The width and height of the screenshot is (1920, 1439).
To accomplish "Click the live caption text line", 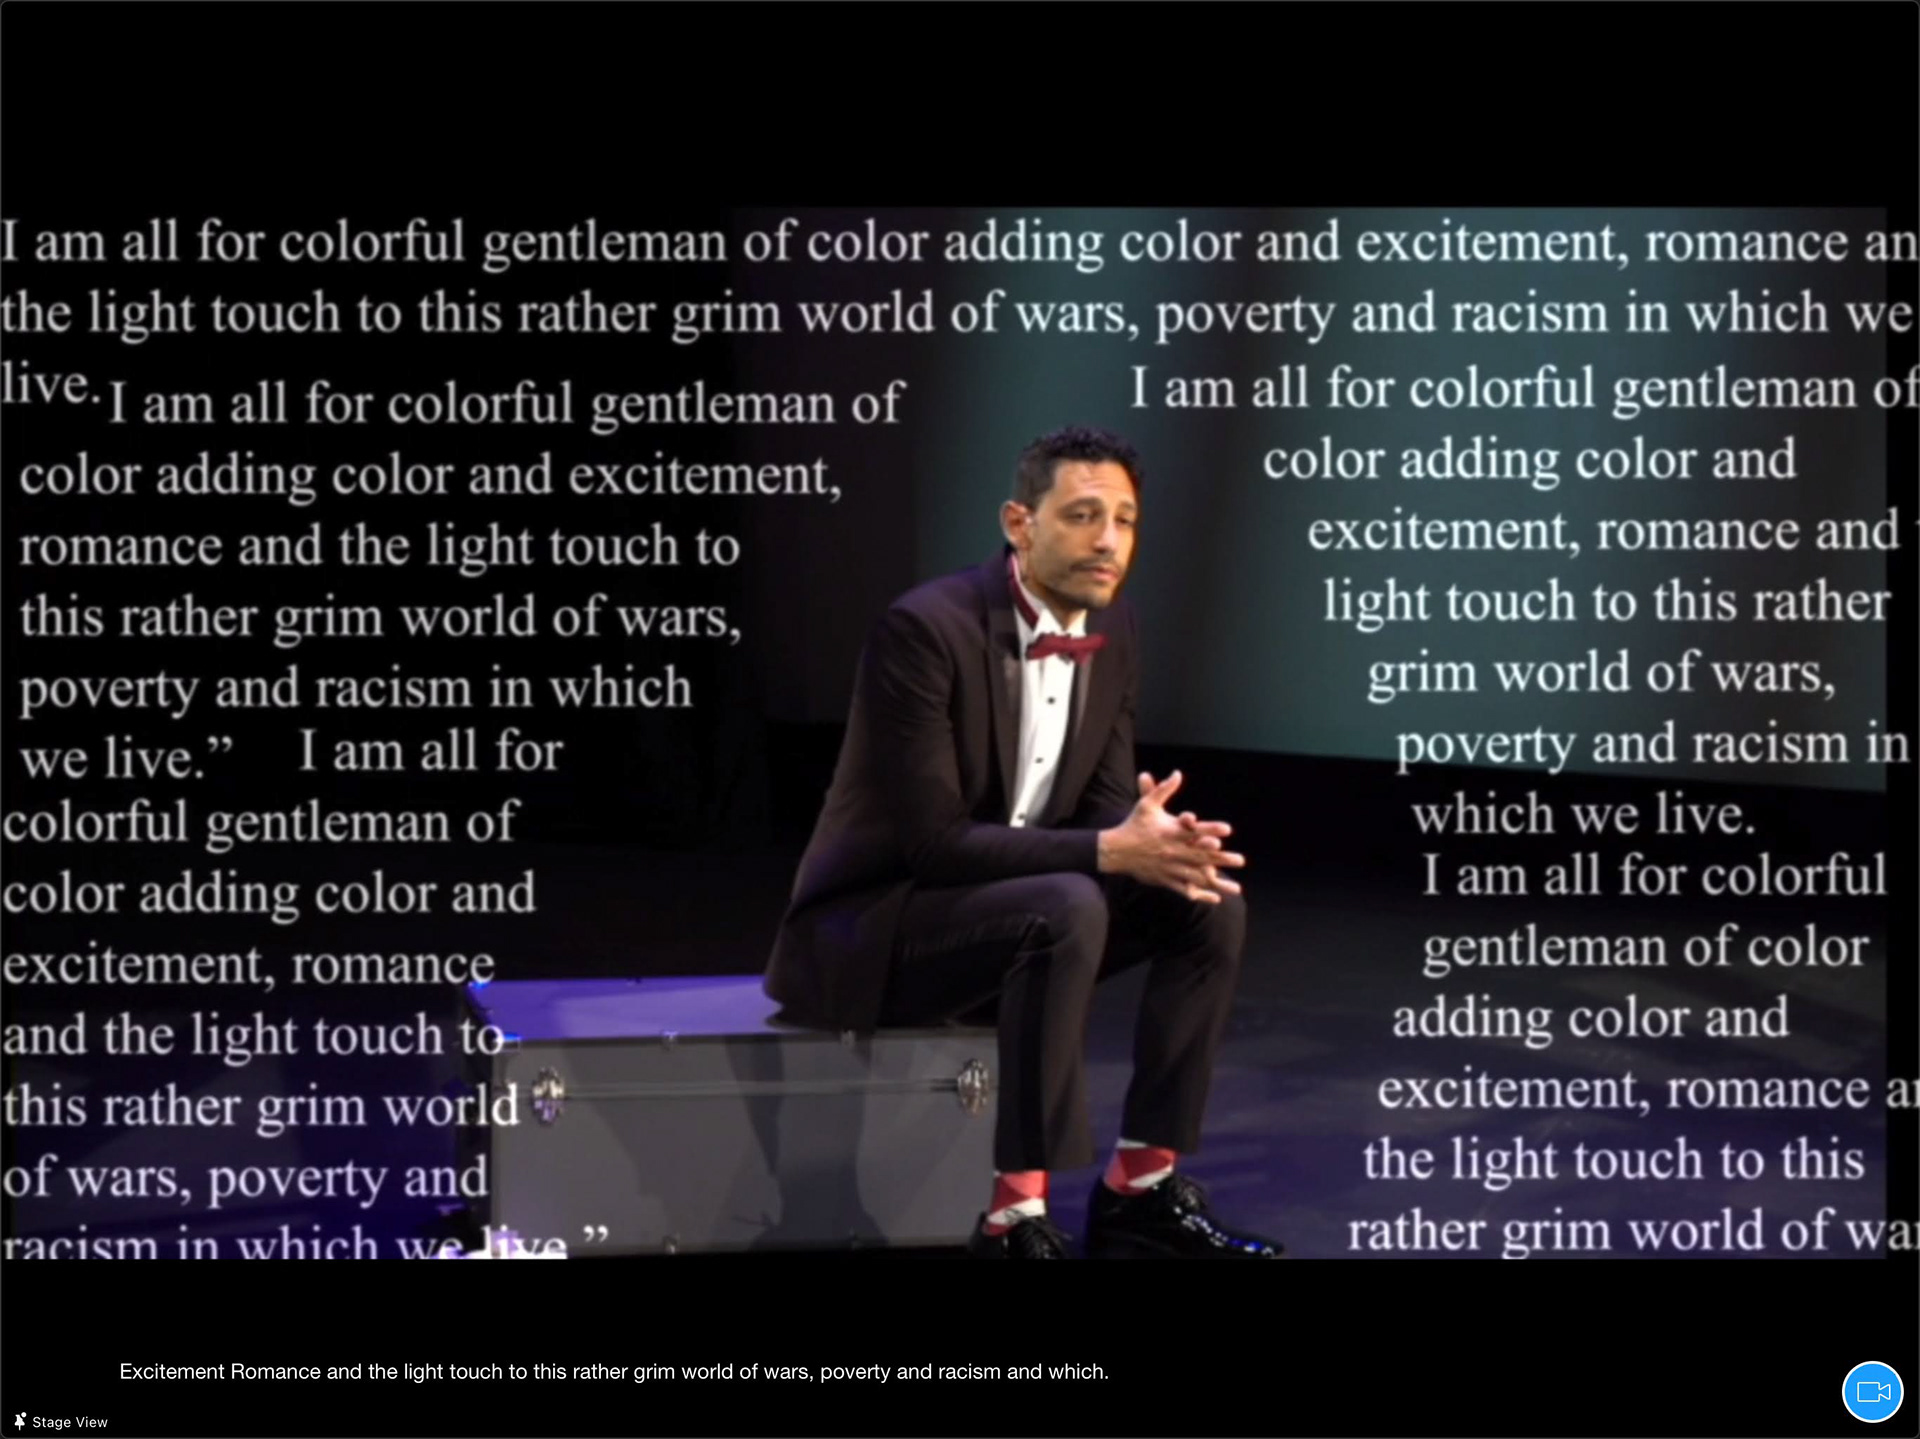I will coord(613,1371).
